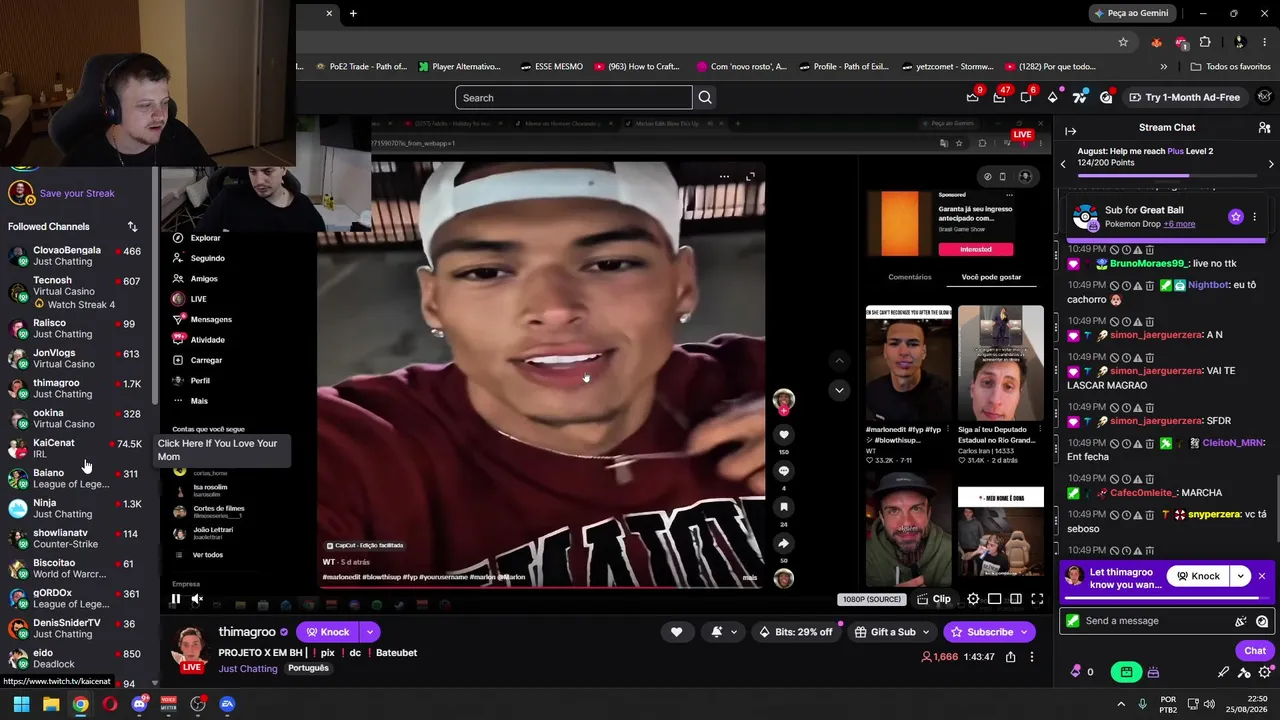
Task: Open chat settings gear icon
Action: (x=1265, y=672)
